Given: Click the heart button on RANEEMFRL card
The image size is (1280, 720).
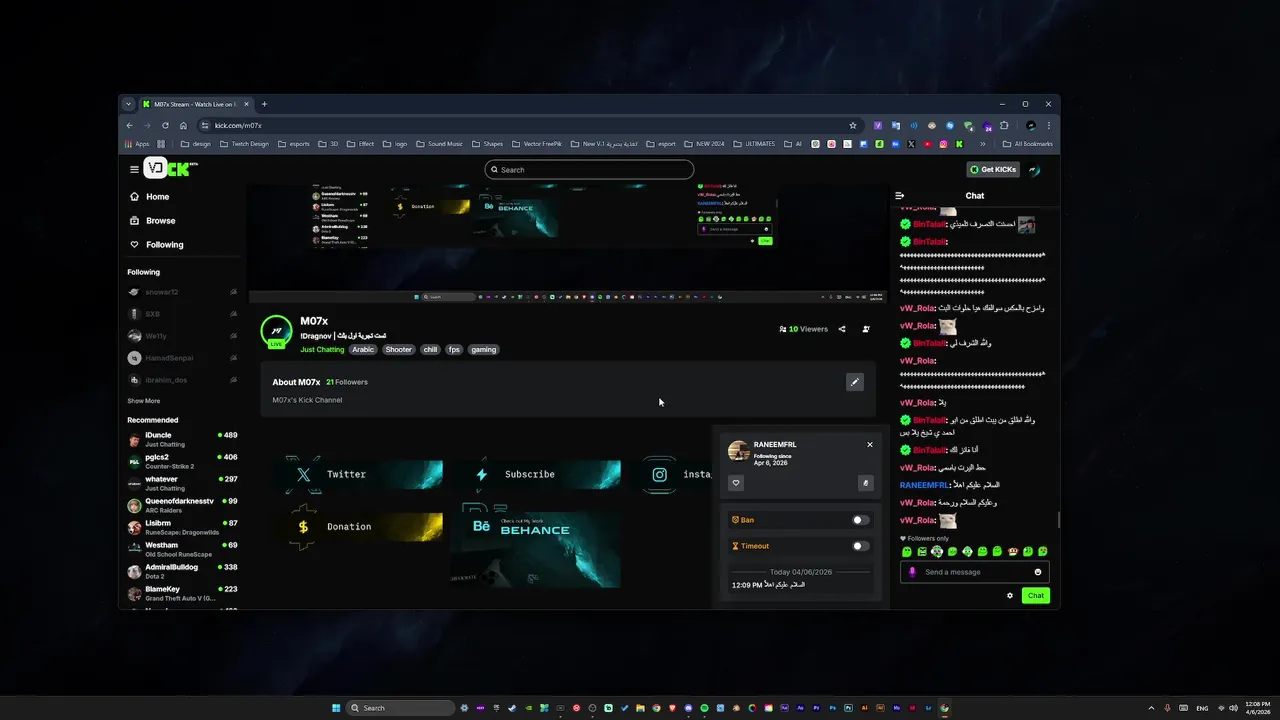Looking at the screenshot, I should 736,483.
